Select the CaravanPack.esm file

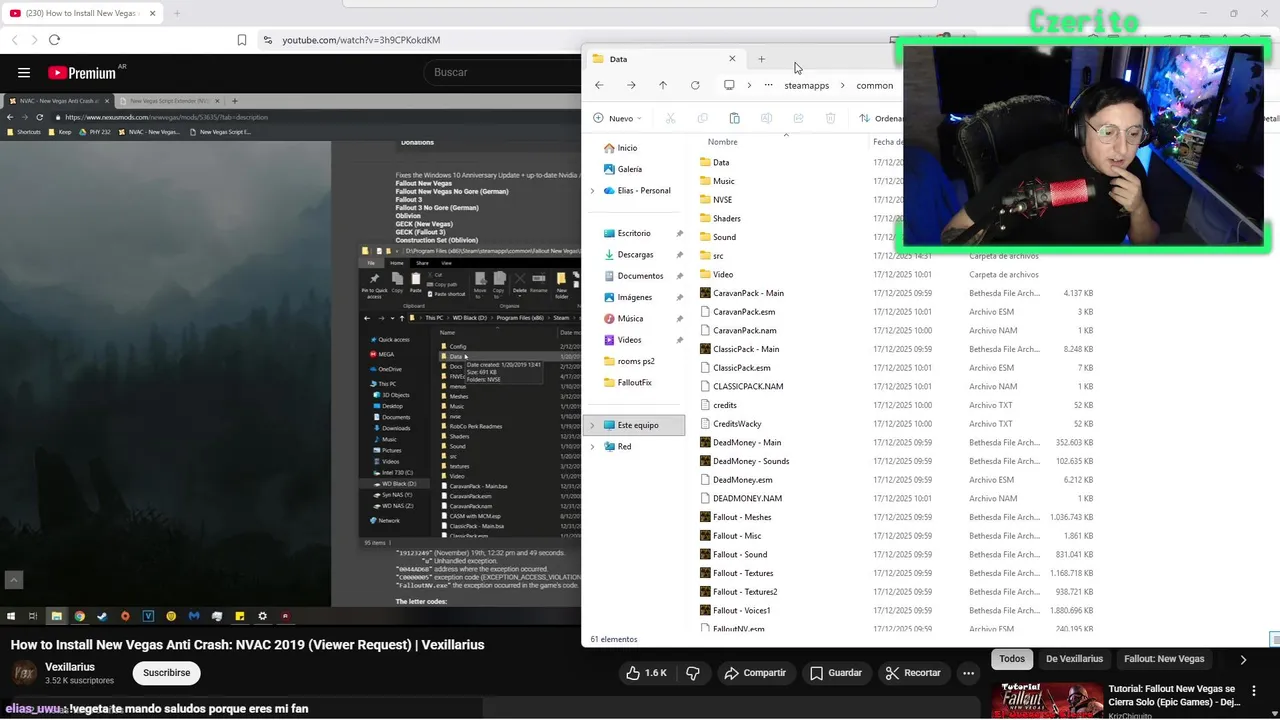(744, 312)
